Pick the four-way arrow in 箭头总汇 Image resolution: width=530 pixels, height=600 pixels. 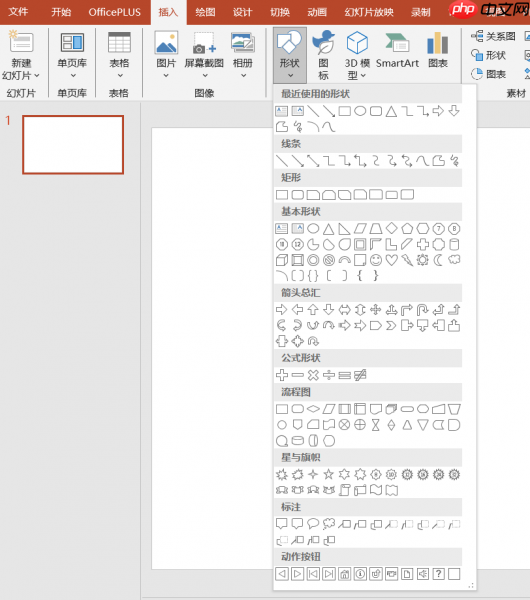[376, 310]
